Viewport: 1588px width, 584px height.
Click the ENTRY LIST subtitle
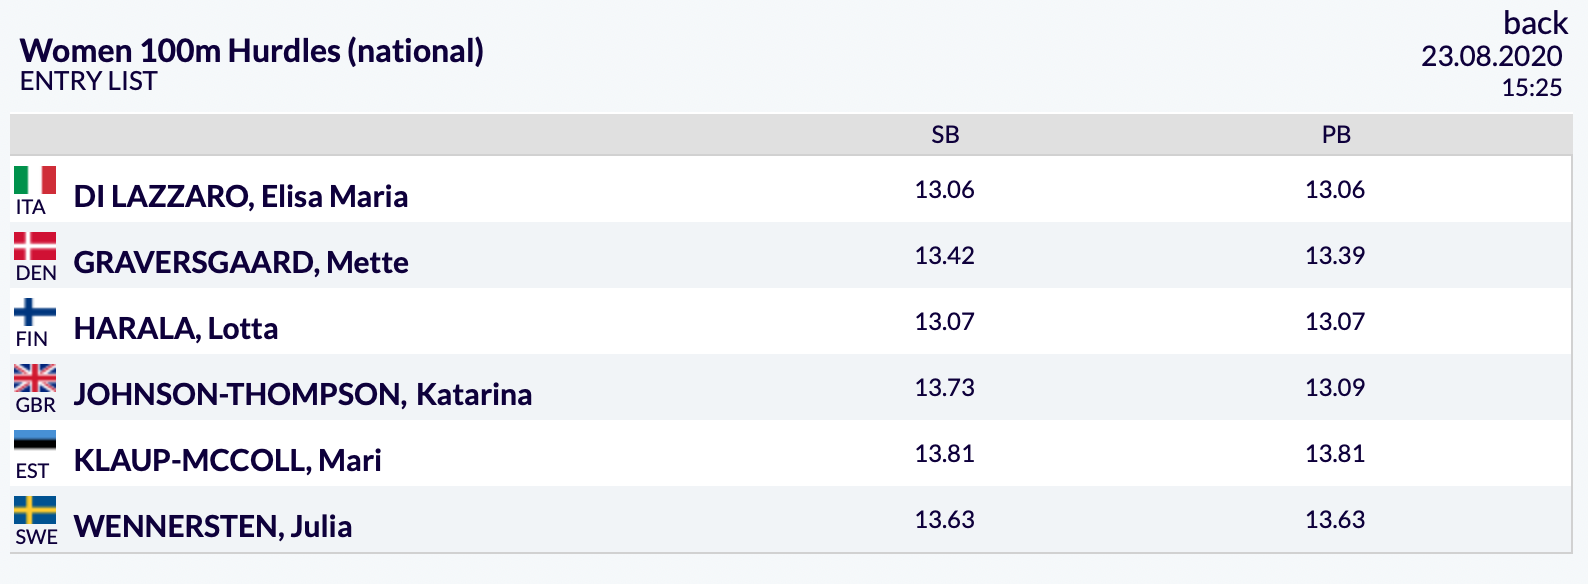[89, 81]
